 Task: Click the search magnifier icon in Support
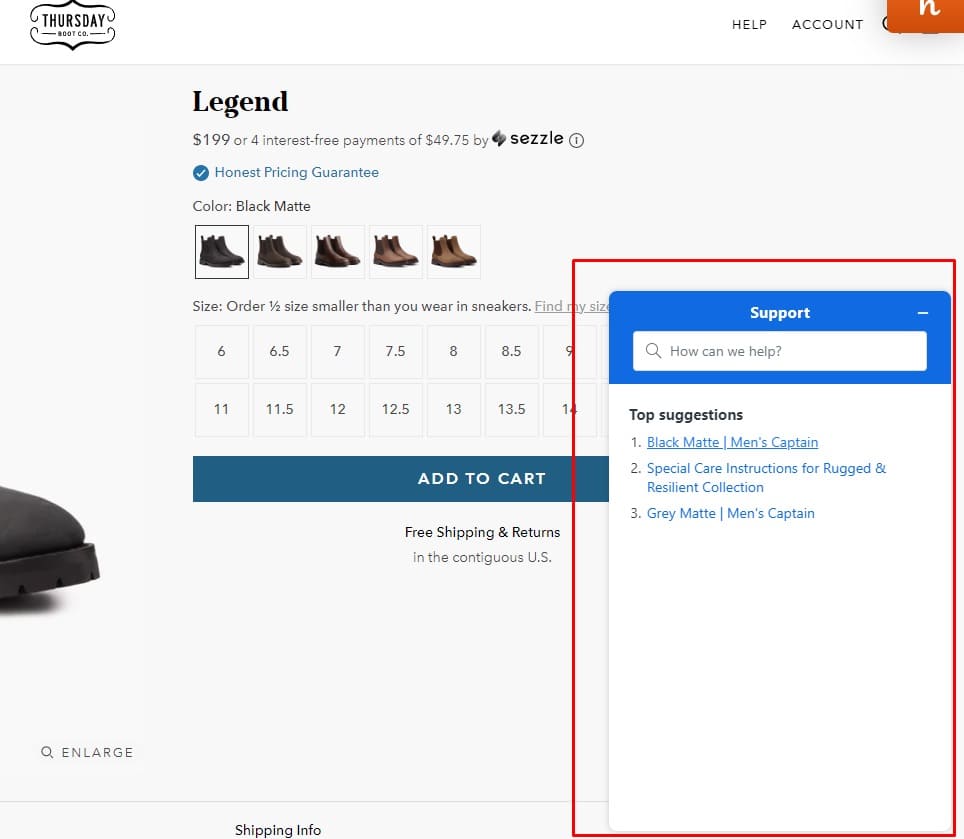pyautogui.click(x=654, y=351)
